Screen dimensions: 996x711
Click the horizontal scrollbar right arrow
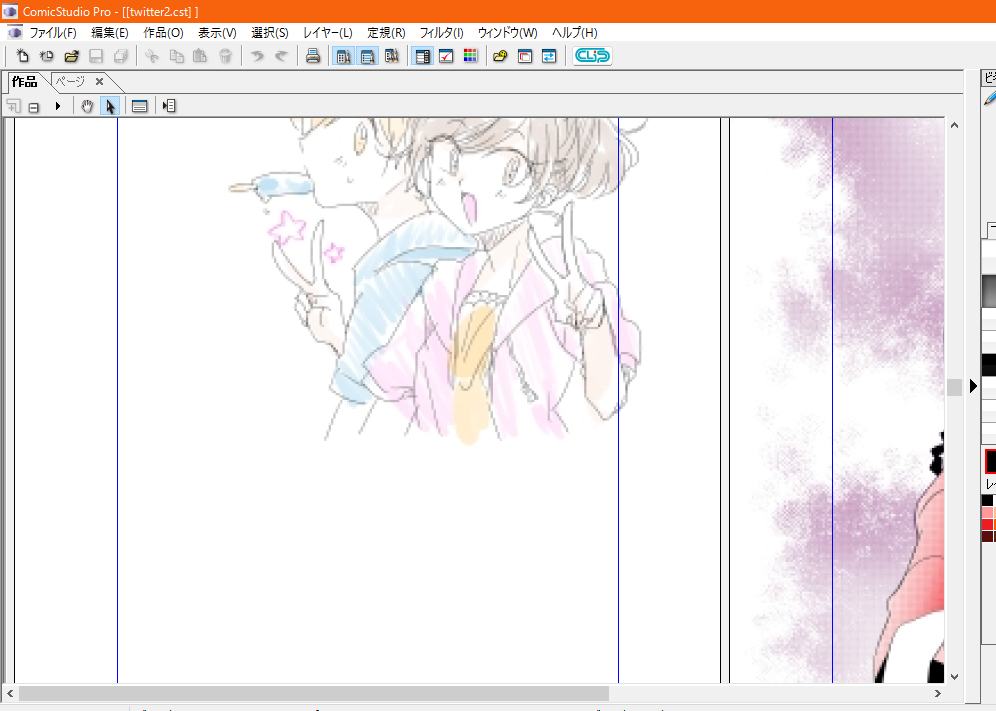pos(938,693)
